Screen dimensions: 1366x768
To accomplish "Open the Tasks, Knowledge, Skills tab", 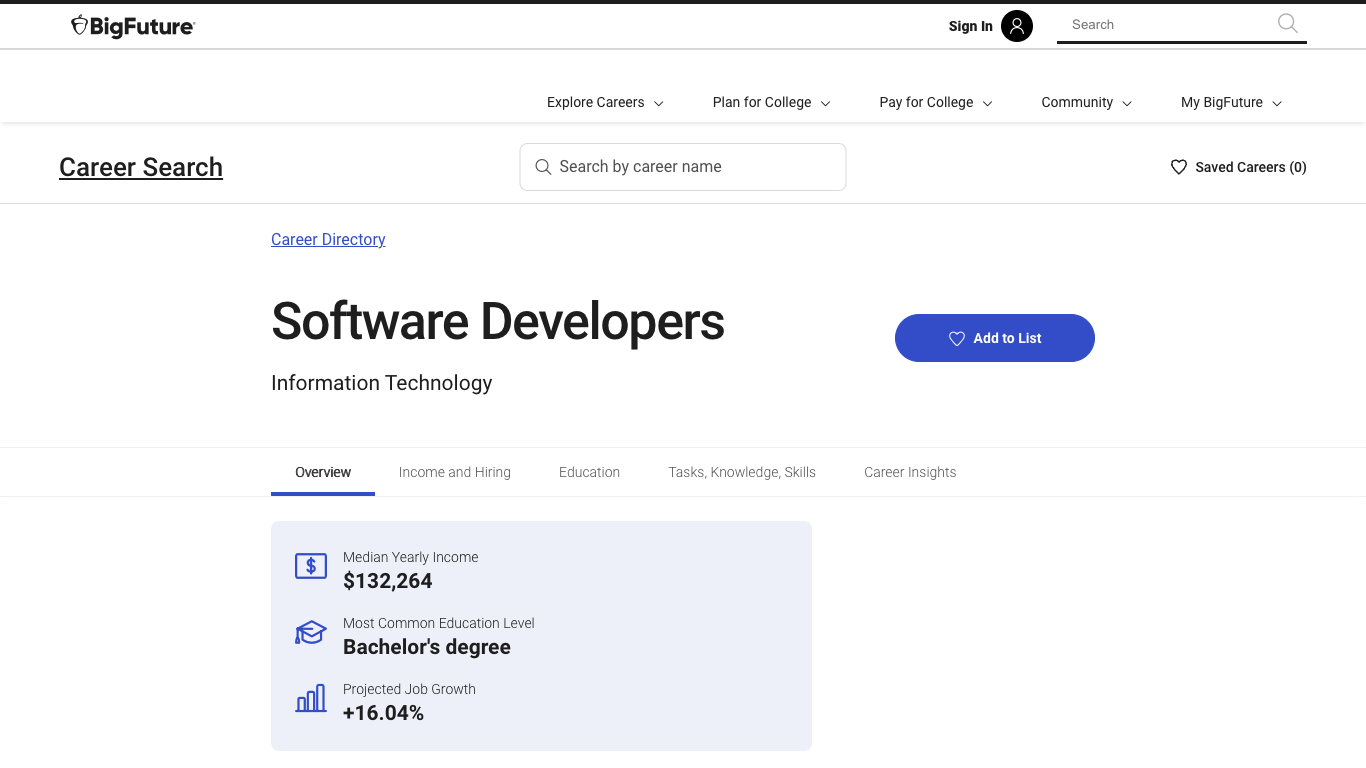I will [742, 472].
